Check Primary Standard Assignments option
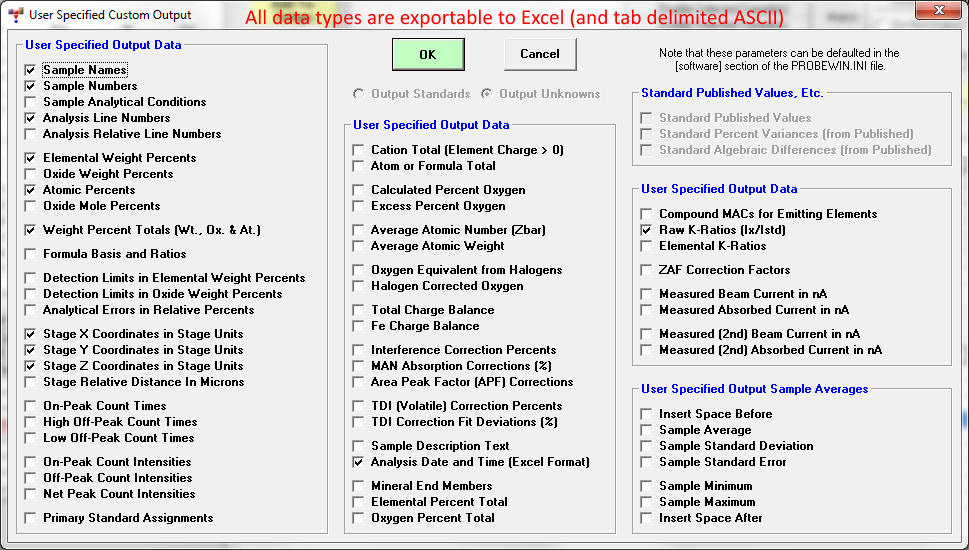The width and height of the screenshot is (969, 550). click(x=31, y=518)
